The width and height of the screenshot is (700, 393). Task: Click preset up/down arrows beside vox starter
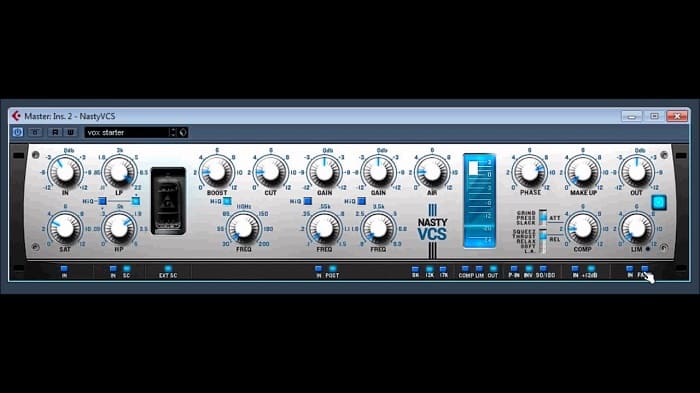point(172,132)
